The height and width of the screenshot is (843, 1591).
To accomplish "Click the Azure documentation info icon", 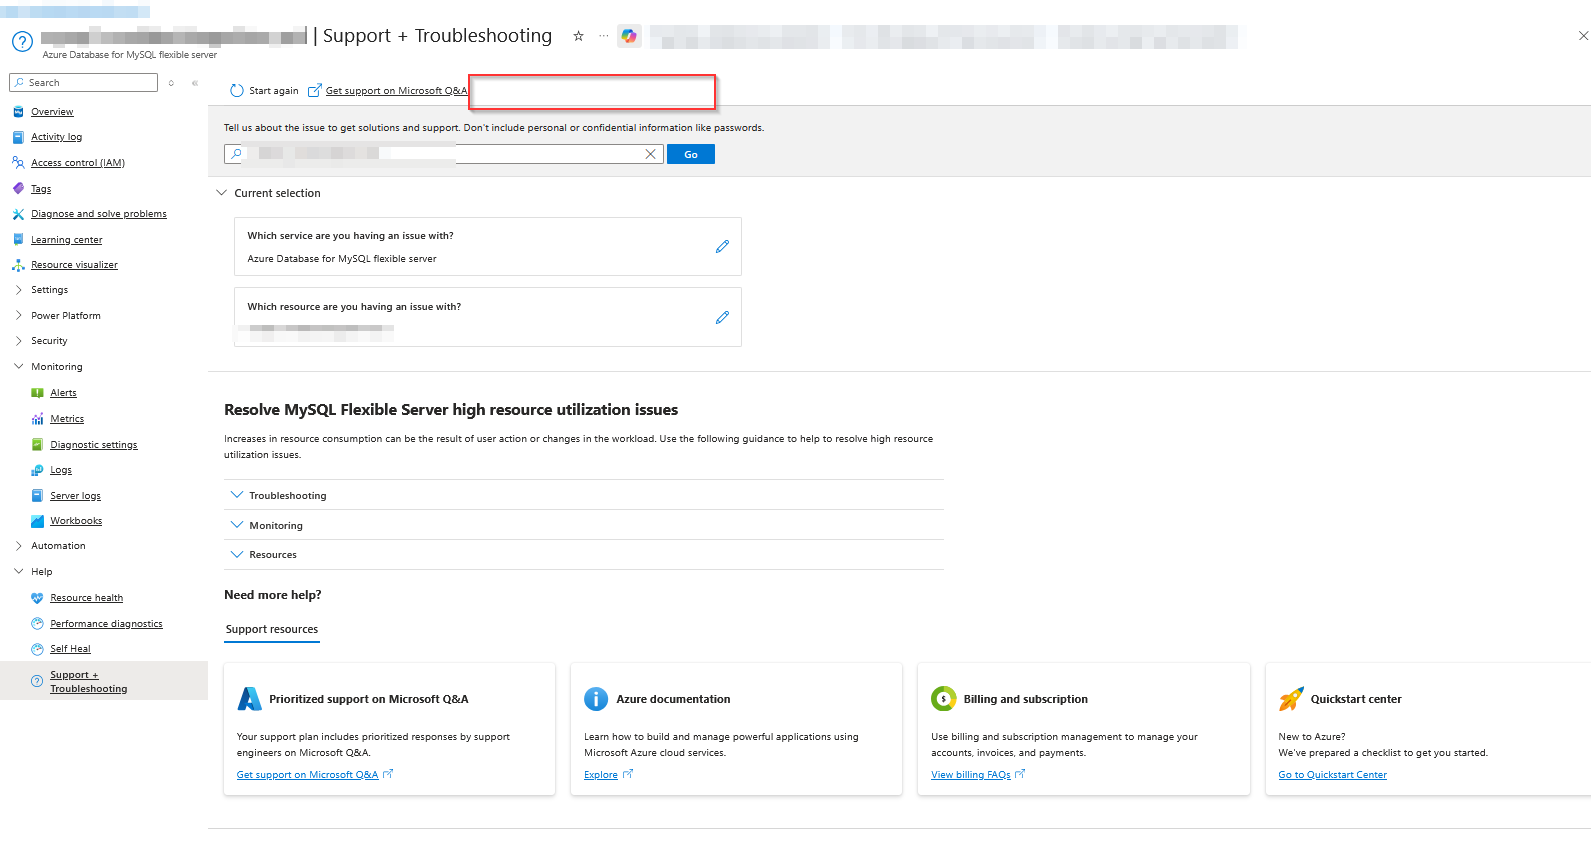I will point(596,699).
